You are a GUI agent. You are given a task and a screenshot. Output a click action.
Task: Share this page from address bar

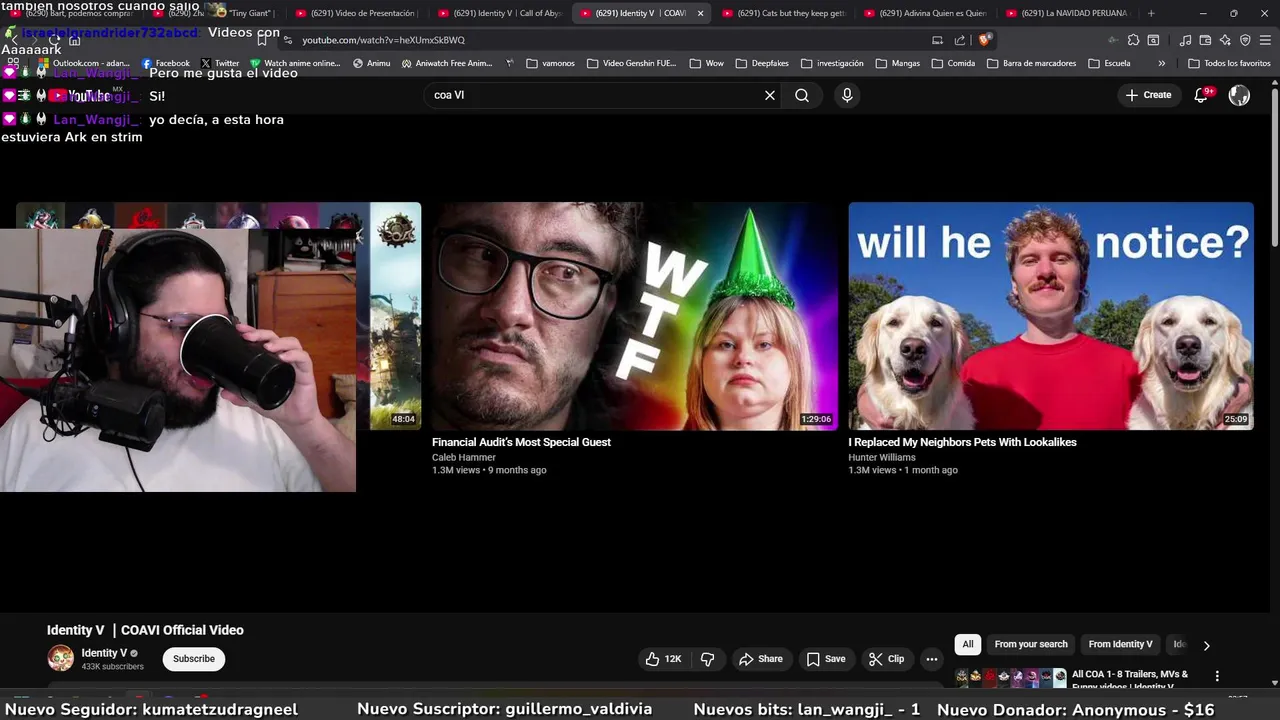[960, 40]
